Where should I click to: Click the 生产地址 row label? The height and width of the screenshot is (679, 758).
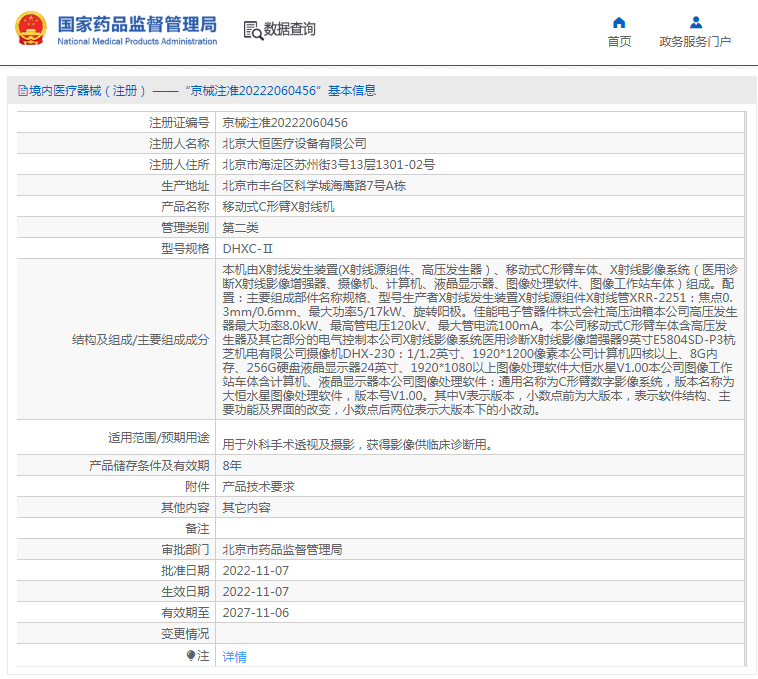coord(185,186)
